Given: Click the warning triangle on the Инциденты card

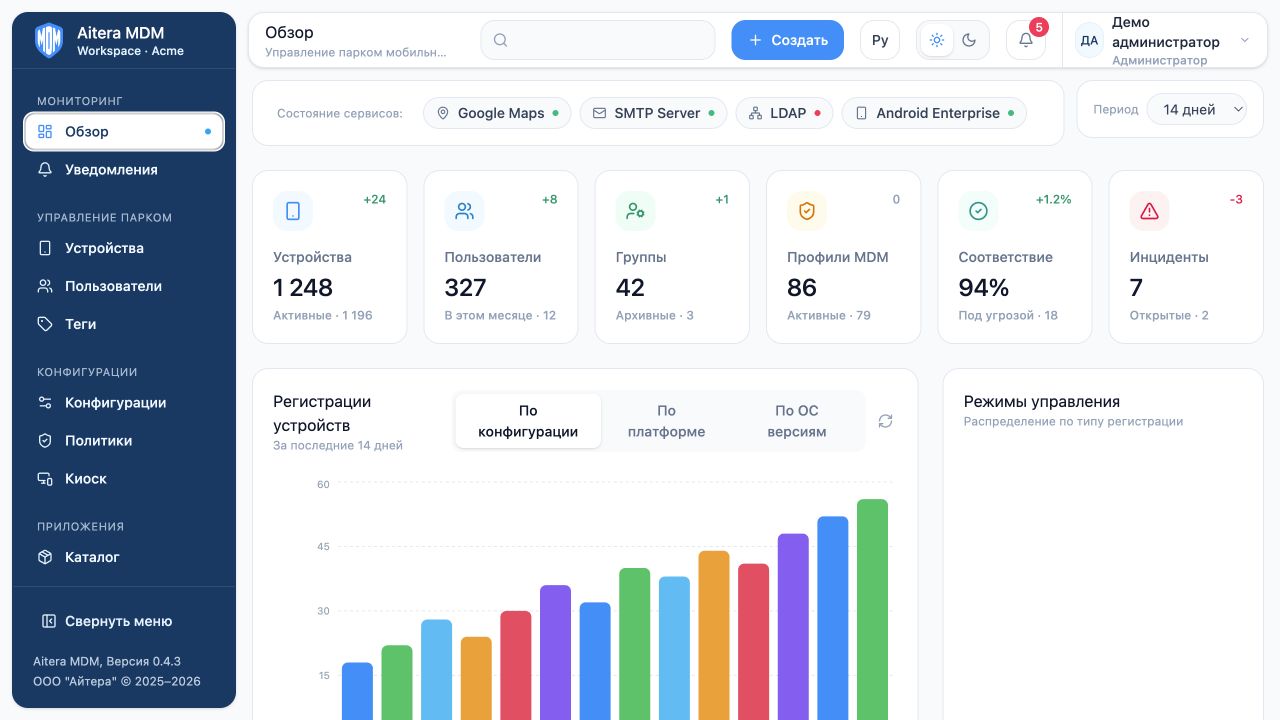Looking at the screenshot, I should 1150,211.
